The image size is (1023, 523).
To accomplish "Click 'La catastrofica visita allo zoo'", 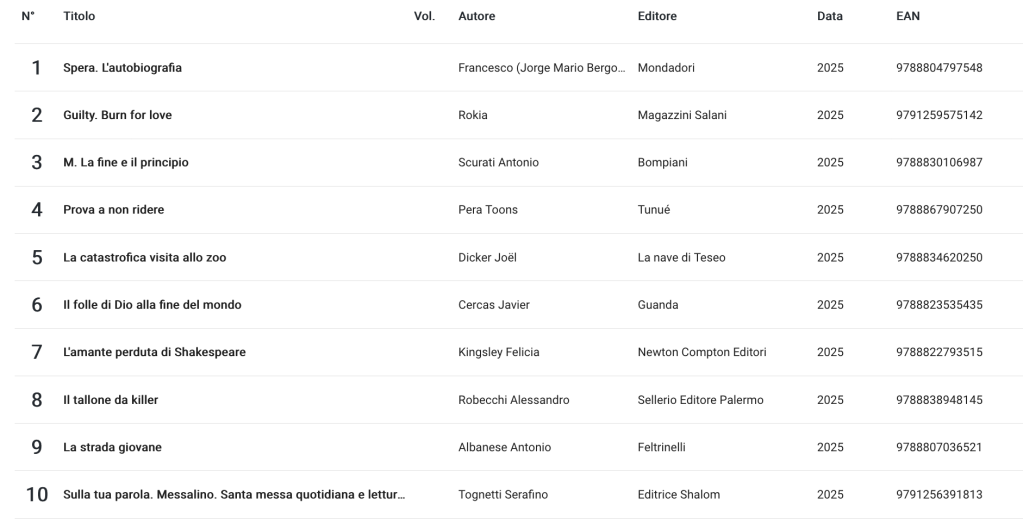I will click(x=144, y=258).
